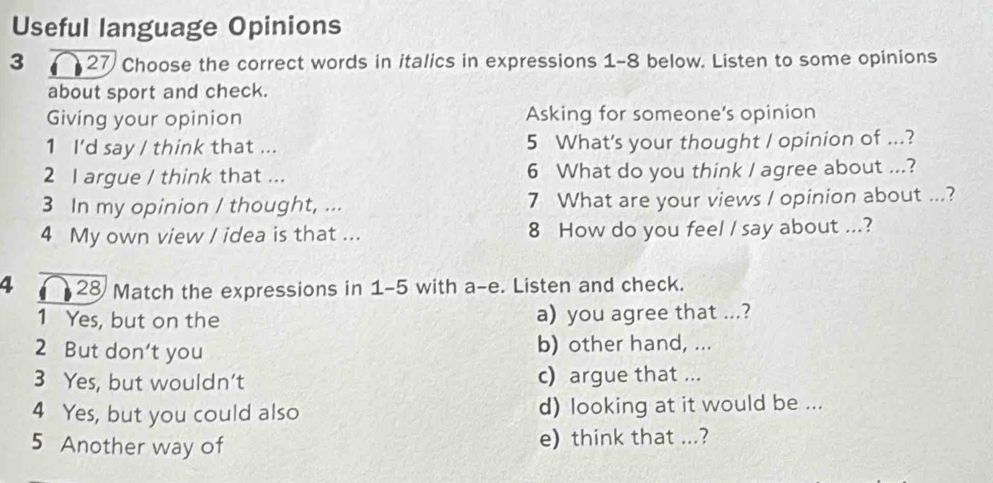Click option d) 'looking at it would be'
Screen dimensions: 993x483
[x=681, y=405]
